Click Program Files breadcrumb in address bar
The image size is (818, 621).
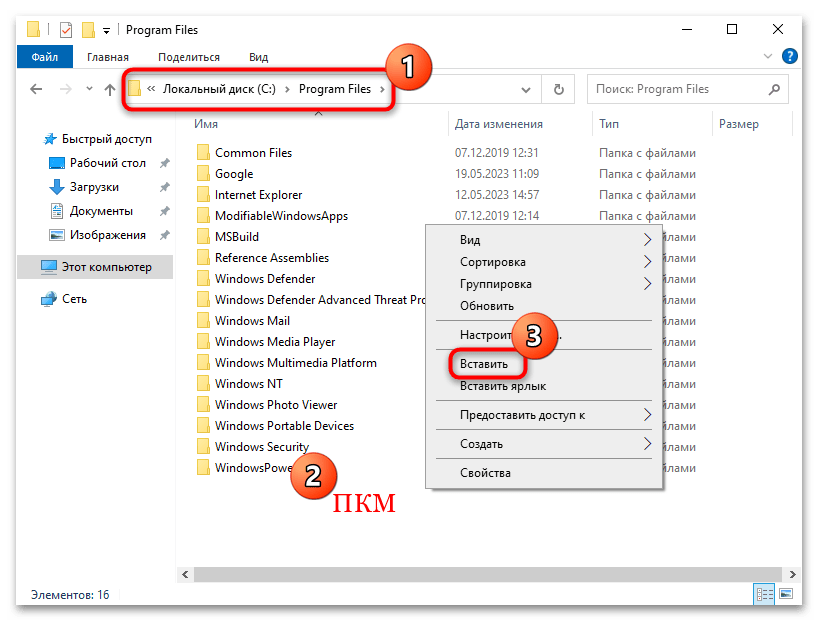point(335,89)
